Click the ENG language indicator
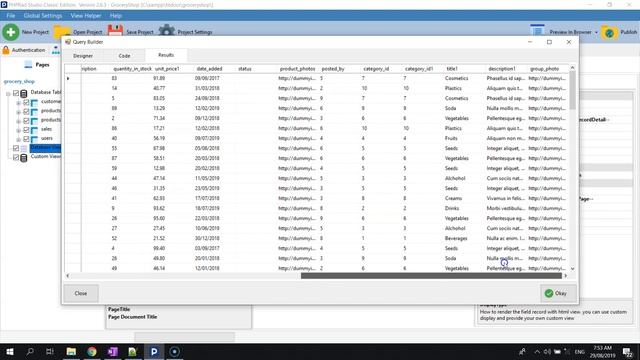 tap(580, 351)
